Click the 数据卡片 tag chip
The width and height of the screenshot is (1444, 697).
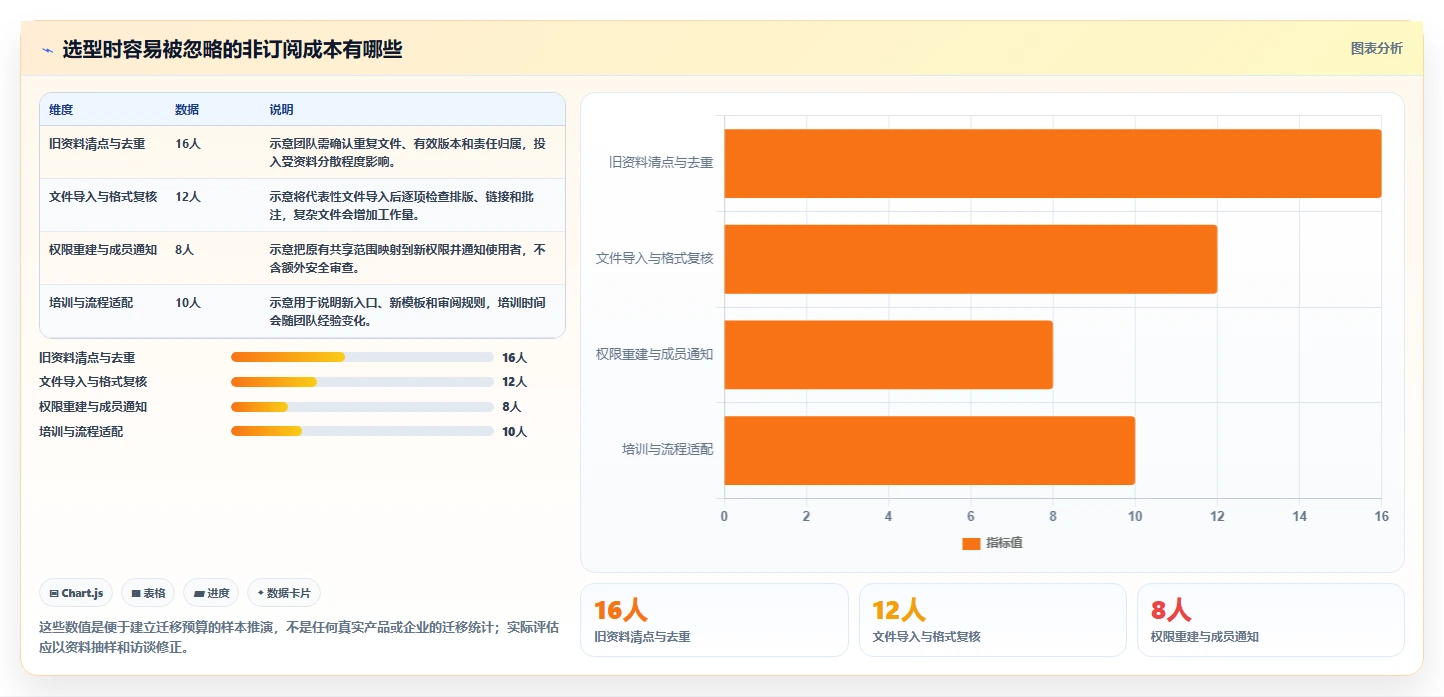tap(284, 593)
